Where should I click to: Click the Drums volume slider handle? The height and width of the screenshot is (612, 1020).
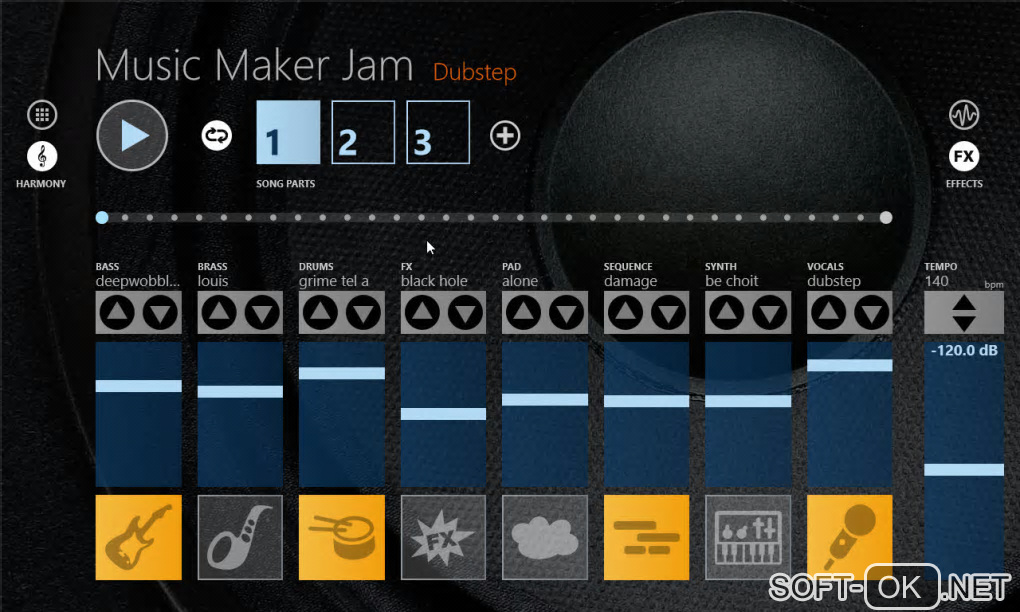pyautogui.click(x=342, y=373)
